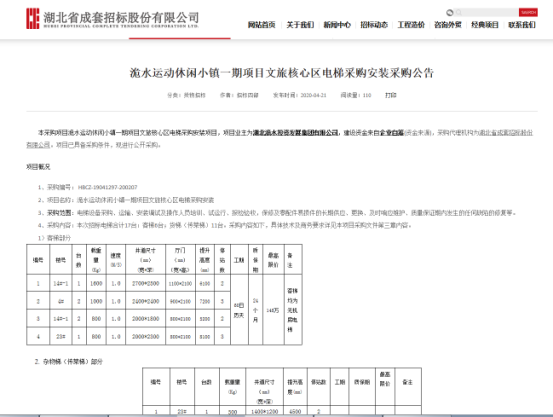Open the 关于我们 menu item

coord(300,25)
